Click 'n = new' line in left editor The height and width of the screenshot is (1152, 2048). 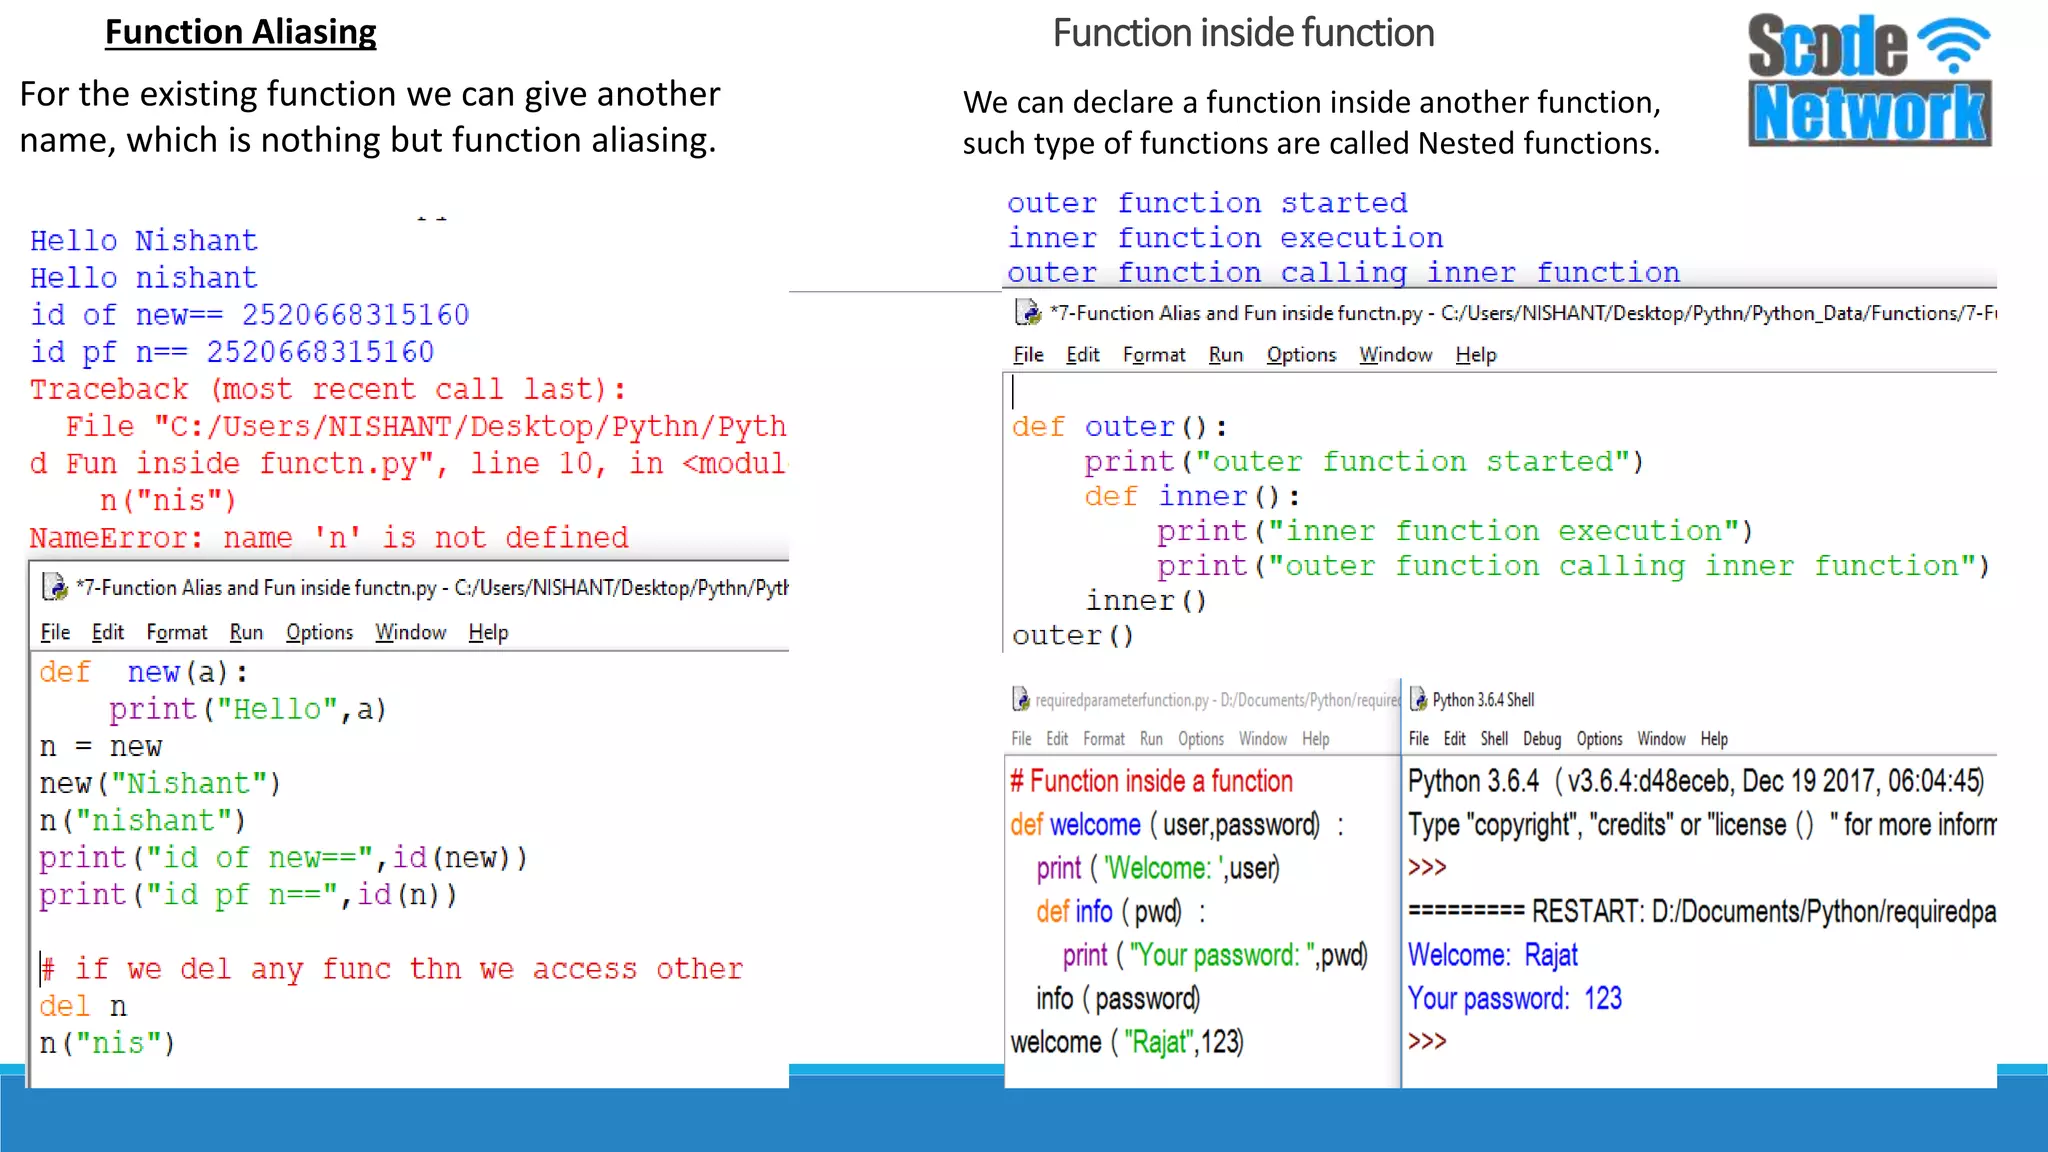[100, 747]
